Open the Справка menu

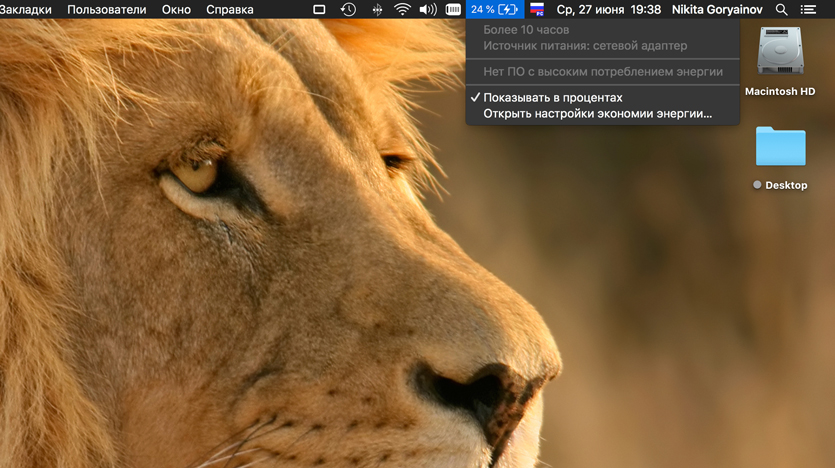[229, 9]
